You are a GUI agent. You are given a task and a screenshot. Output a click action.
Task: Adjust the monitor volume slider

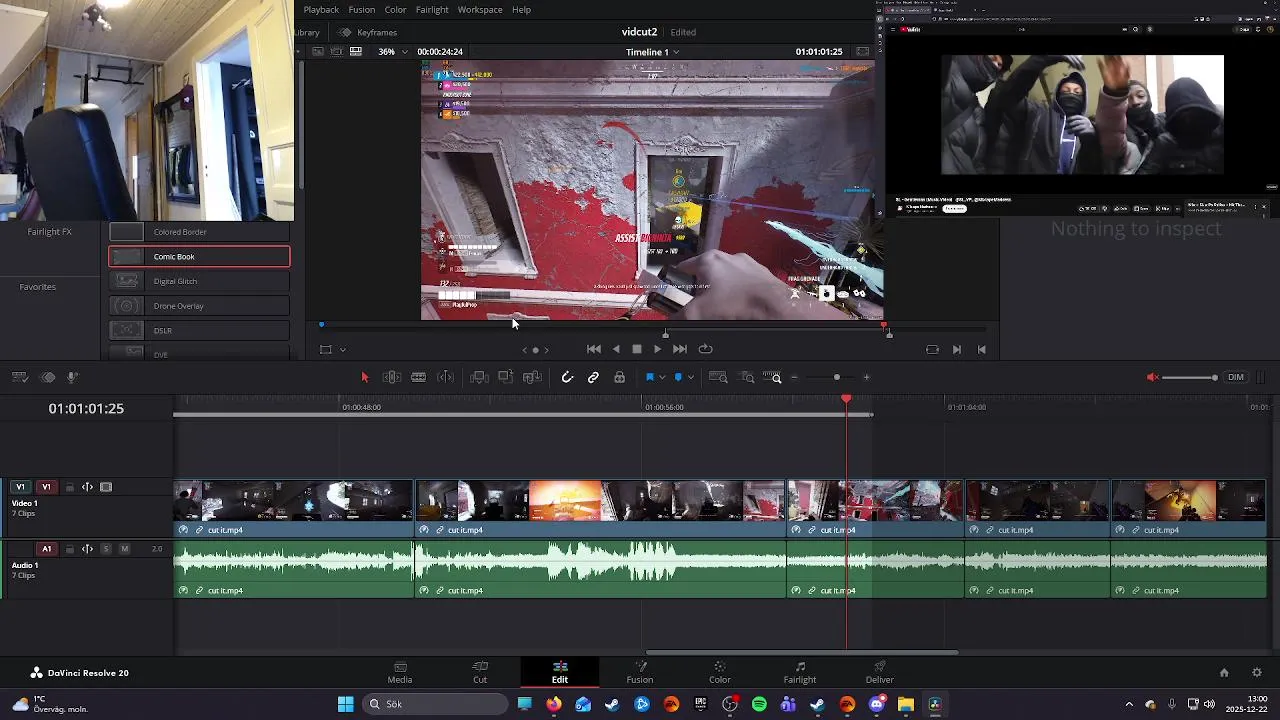[1190, 377]
